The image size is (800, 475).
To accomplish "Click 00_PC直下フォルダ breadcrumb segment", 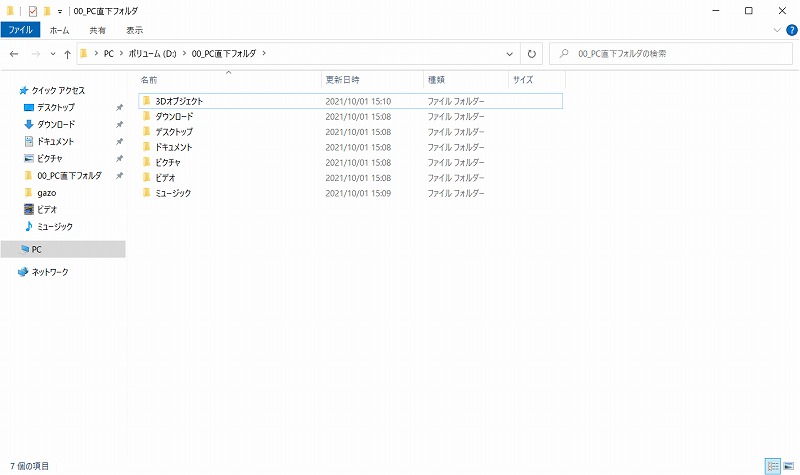I will point(223,54).
